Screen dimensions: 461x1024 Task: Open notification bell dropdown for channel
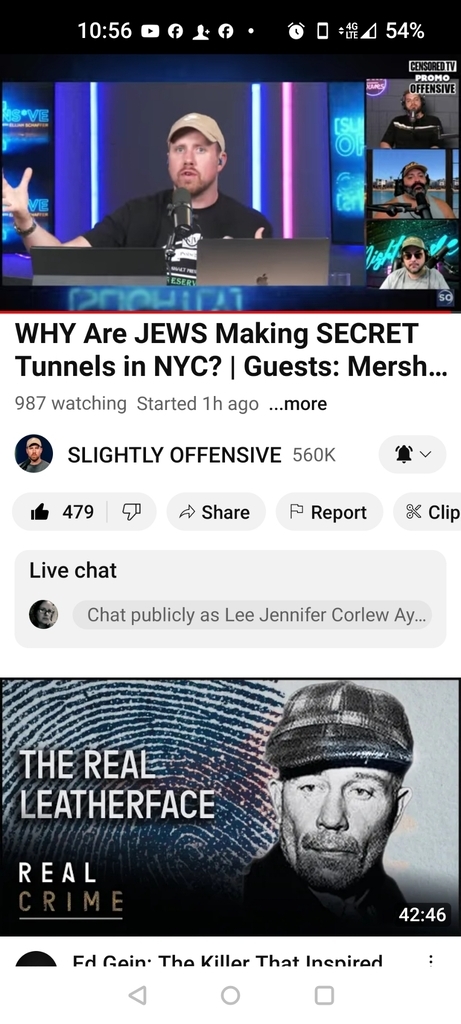point(412,455)
